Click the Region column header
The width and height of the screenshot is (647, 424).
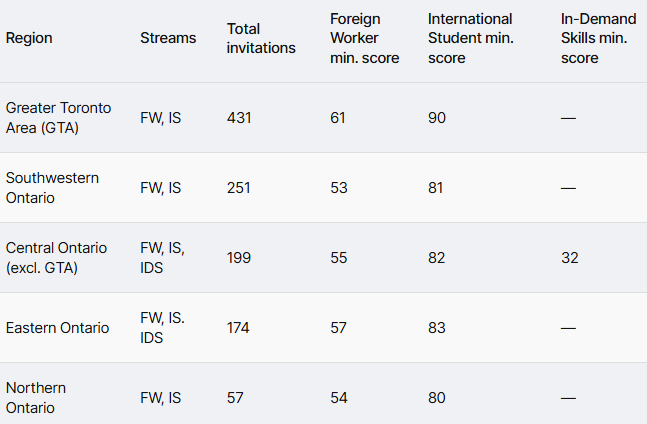click(29, 38)
